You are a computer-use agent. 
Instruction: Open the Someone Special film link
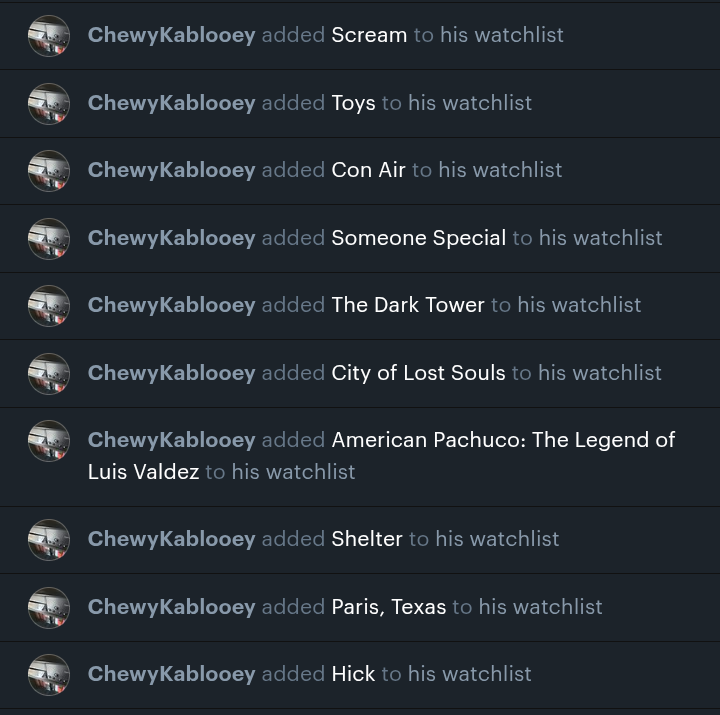pyautogui.click(x=418, y=238)
